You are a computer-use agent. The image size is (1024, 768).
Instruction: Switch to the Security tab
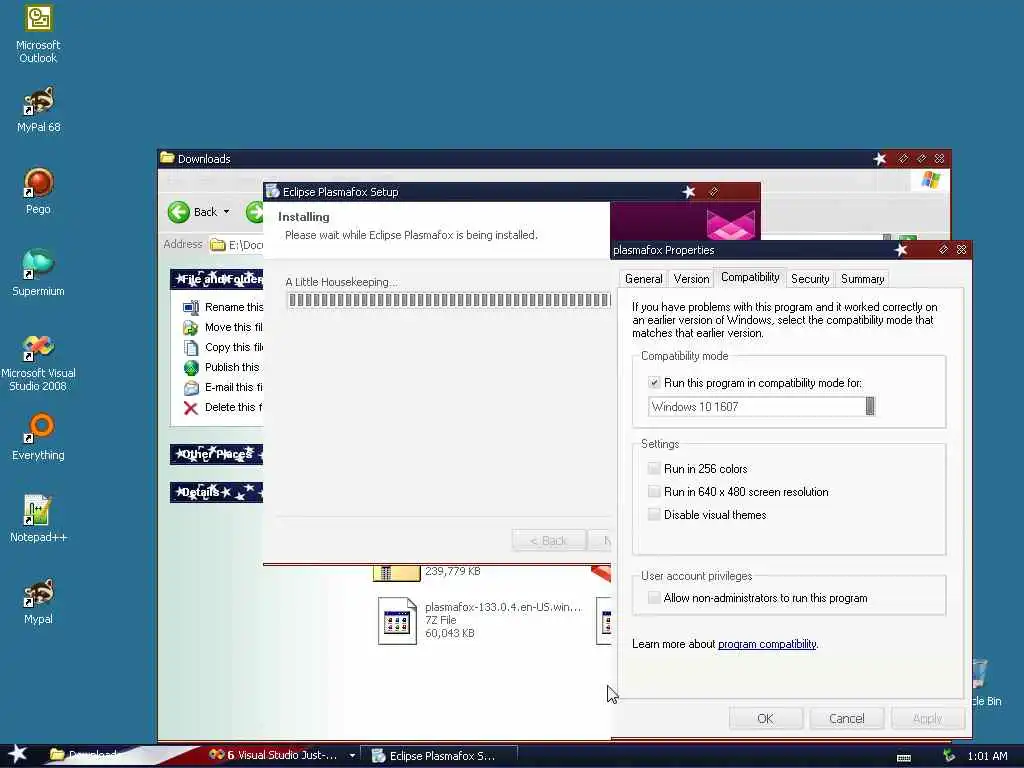[810, 279]
